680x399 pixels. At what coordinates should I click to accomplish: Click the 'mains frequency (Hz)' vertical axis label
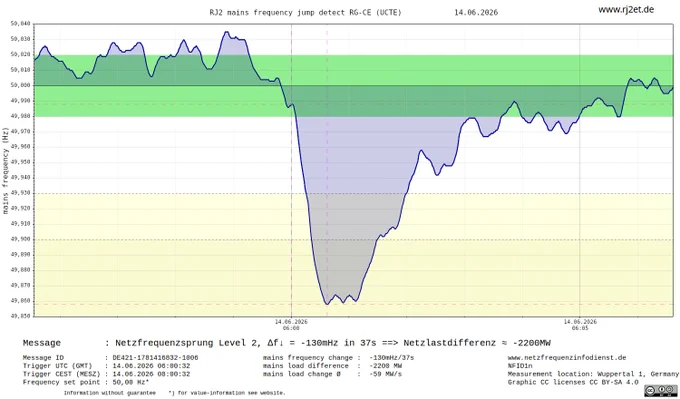pos(5,170)
